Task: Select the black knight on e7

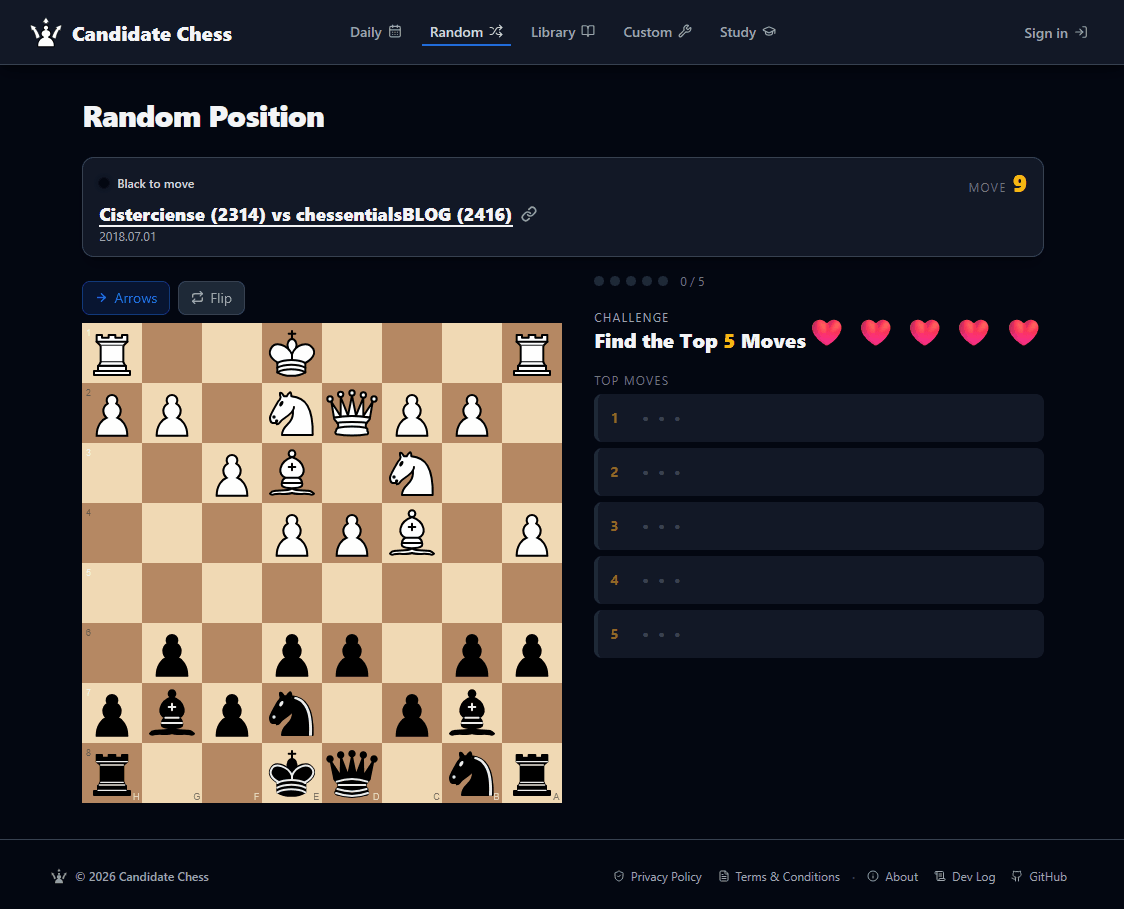Action: (292, 713)
